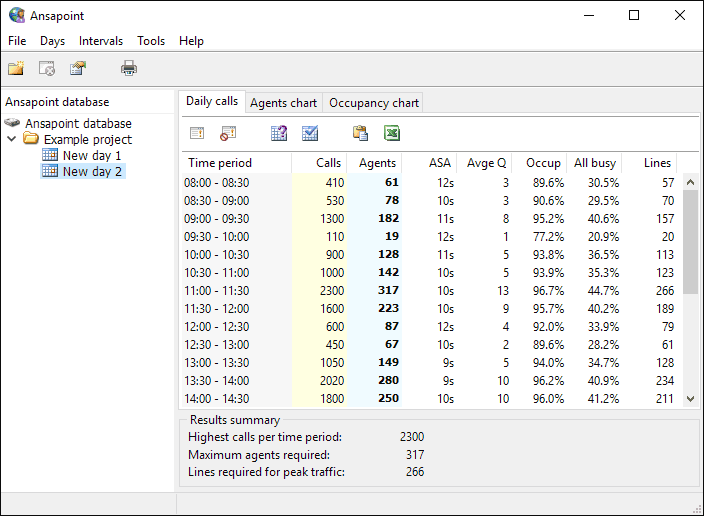Click the Ansapoint database drive icon
The image size is (704, 516).
(x=13, y=123)
